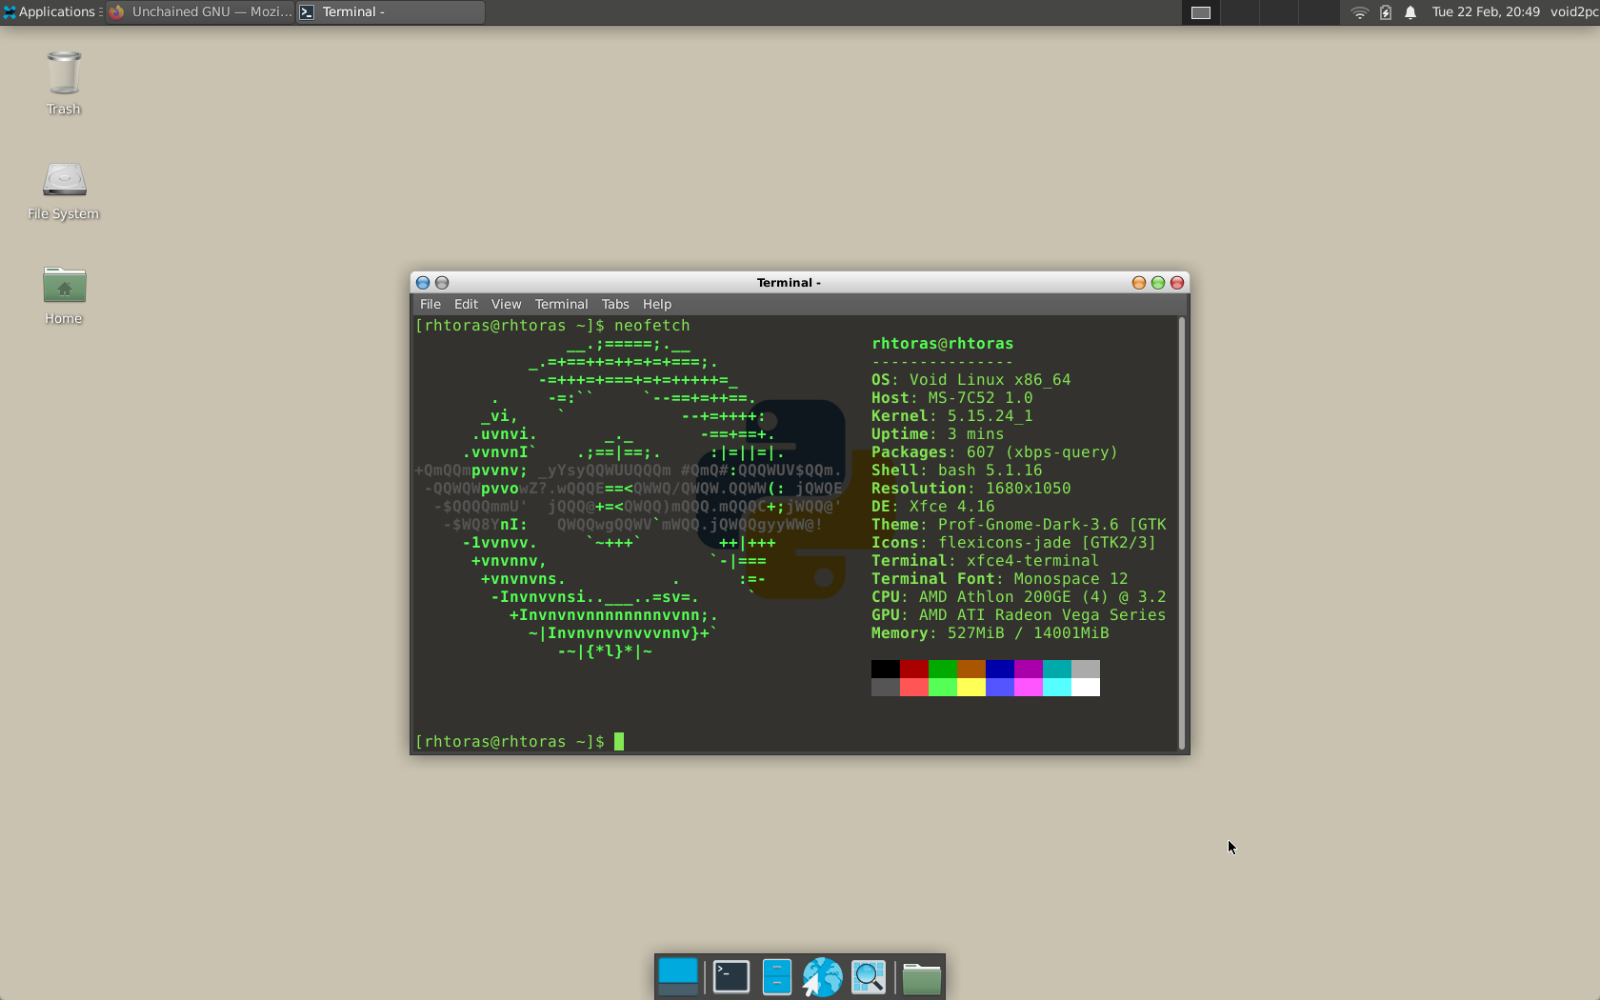
Task: Select the Trash desktop icon
Action: [63, 83]
